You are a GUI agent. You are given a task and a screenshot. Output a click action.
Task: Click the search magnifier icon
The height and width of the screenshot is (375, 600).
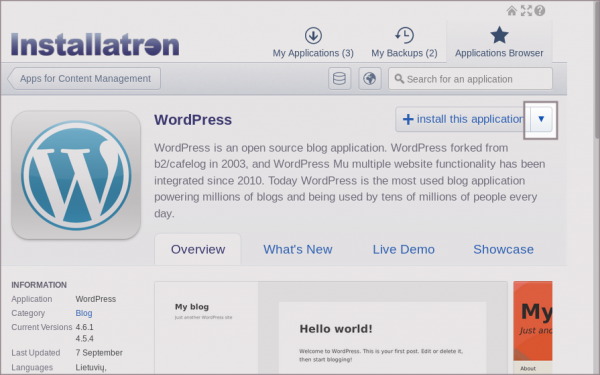(399, 79)
